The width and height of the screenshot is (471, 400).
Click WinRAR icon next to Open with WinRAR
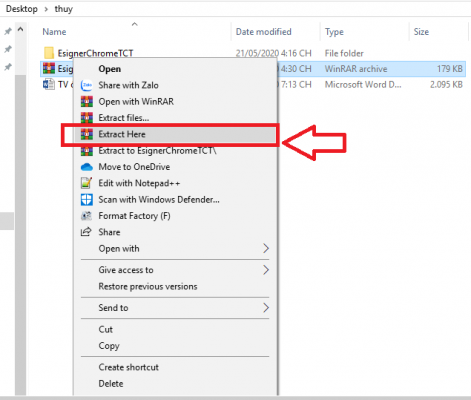pos(87,101)
